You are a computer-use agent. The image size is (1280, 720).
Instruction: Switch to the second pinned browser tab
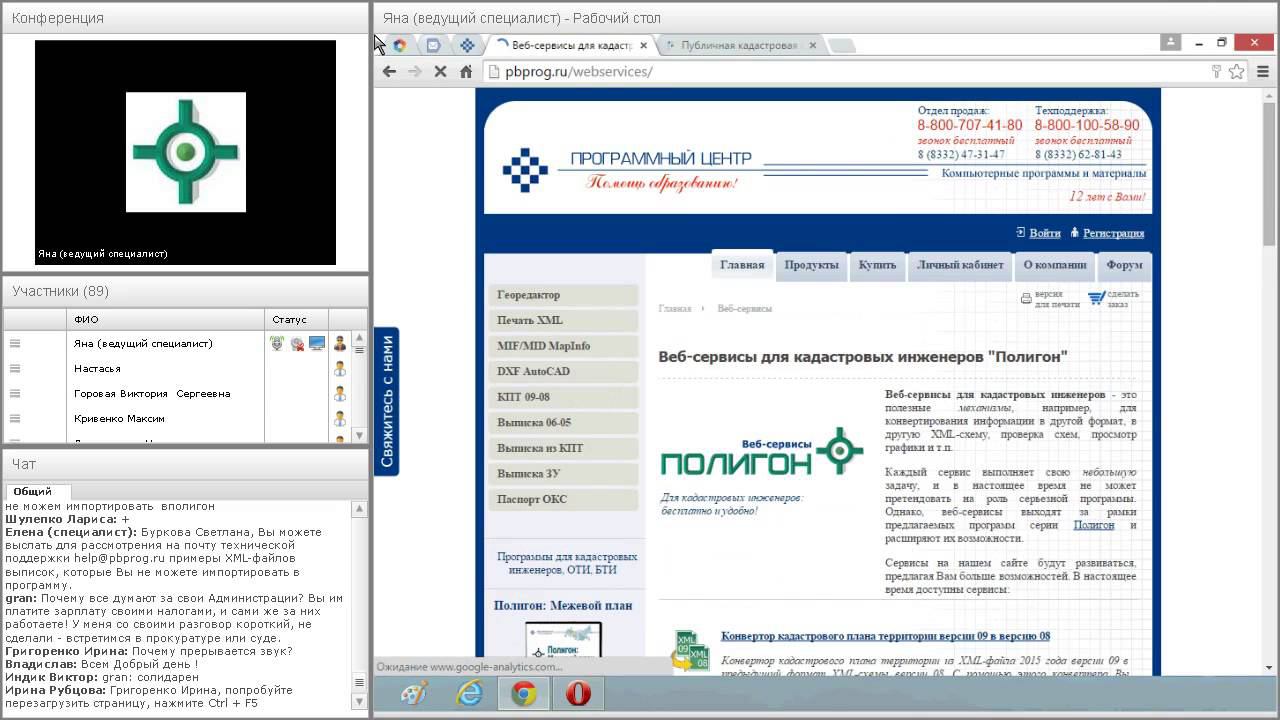tap(433, 45)
